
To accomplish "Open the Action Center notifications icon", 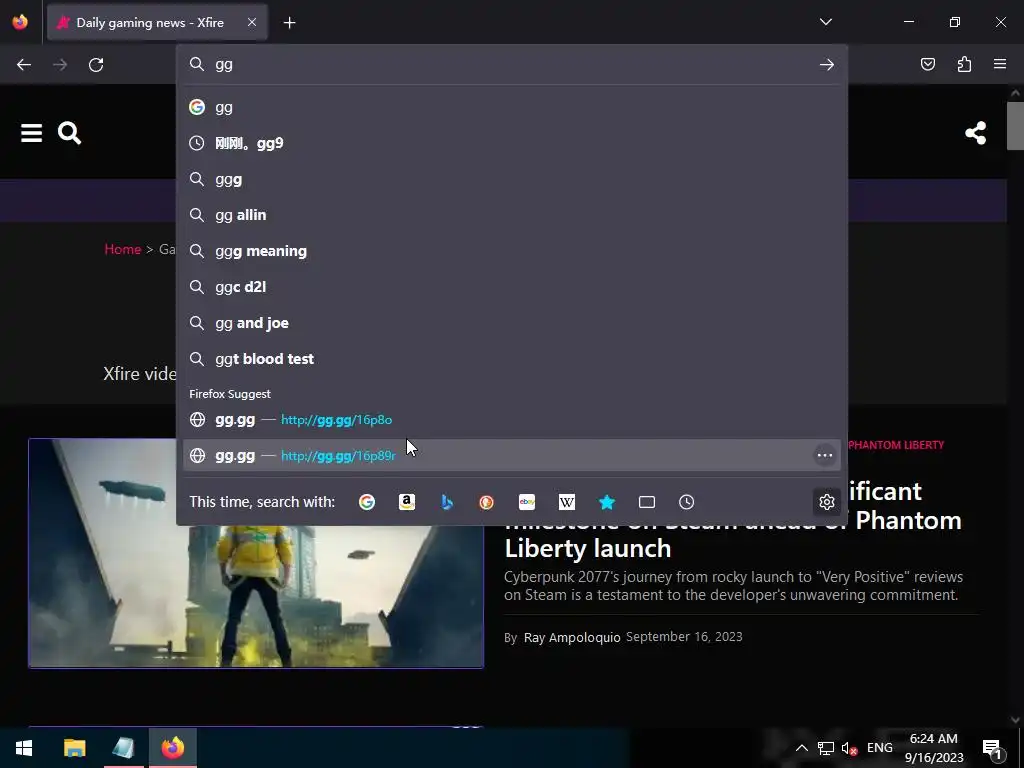I will click(992, 748).
